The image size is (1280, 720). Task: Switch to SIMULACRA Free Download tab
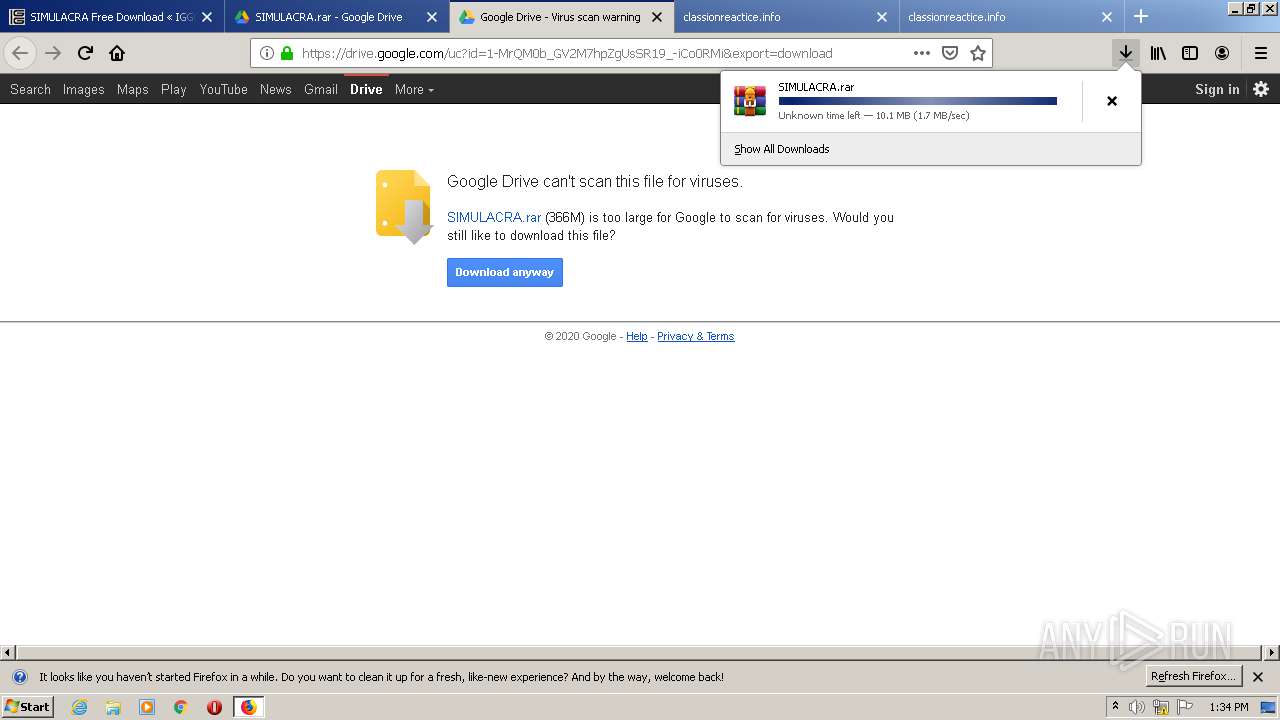tap(112, 17)
